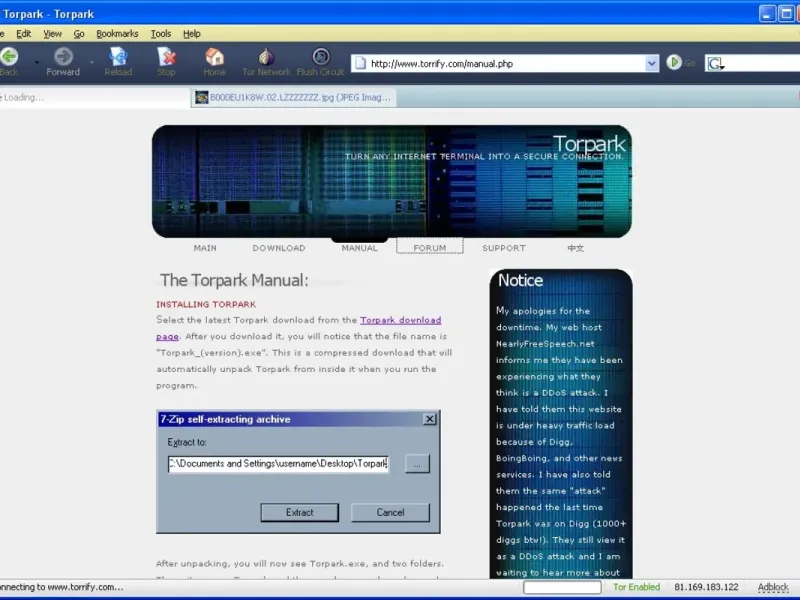Open the Tools menu

tap(161, 34)
